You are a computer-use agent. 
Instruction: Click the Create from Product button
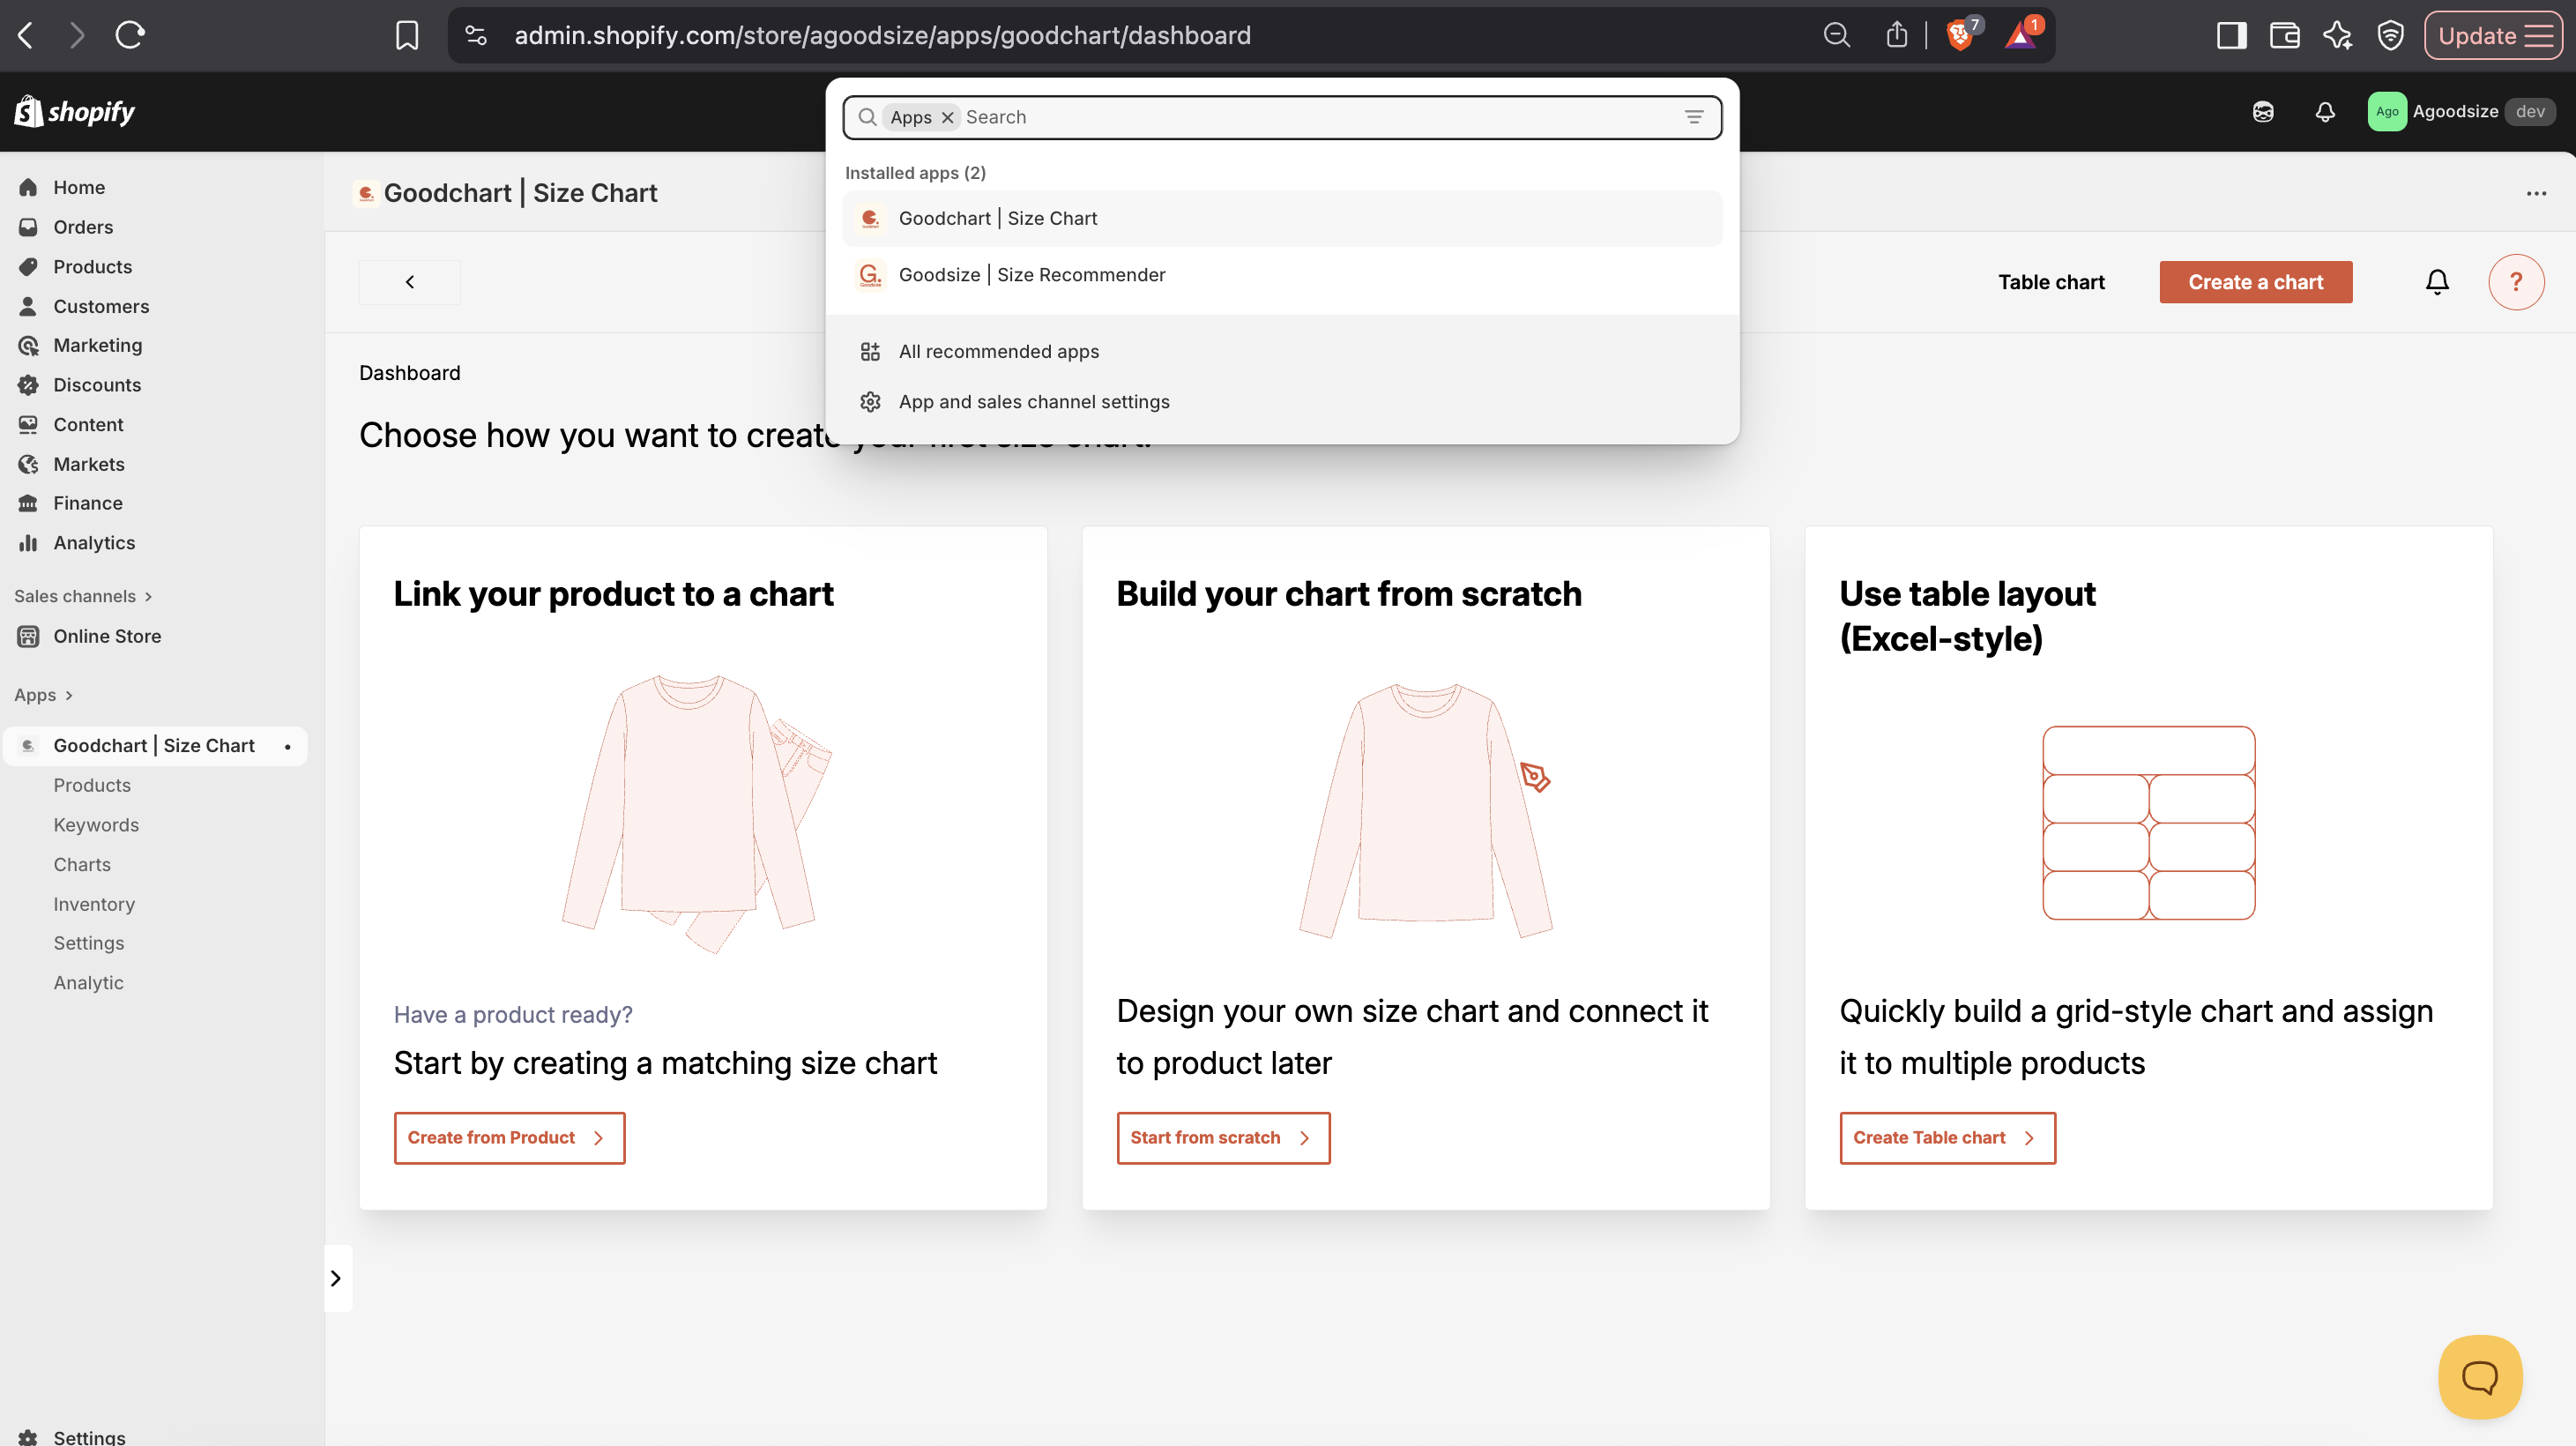tap(508, 1137)
